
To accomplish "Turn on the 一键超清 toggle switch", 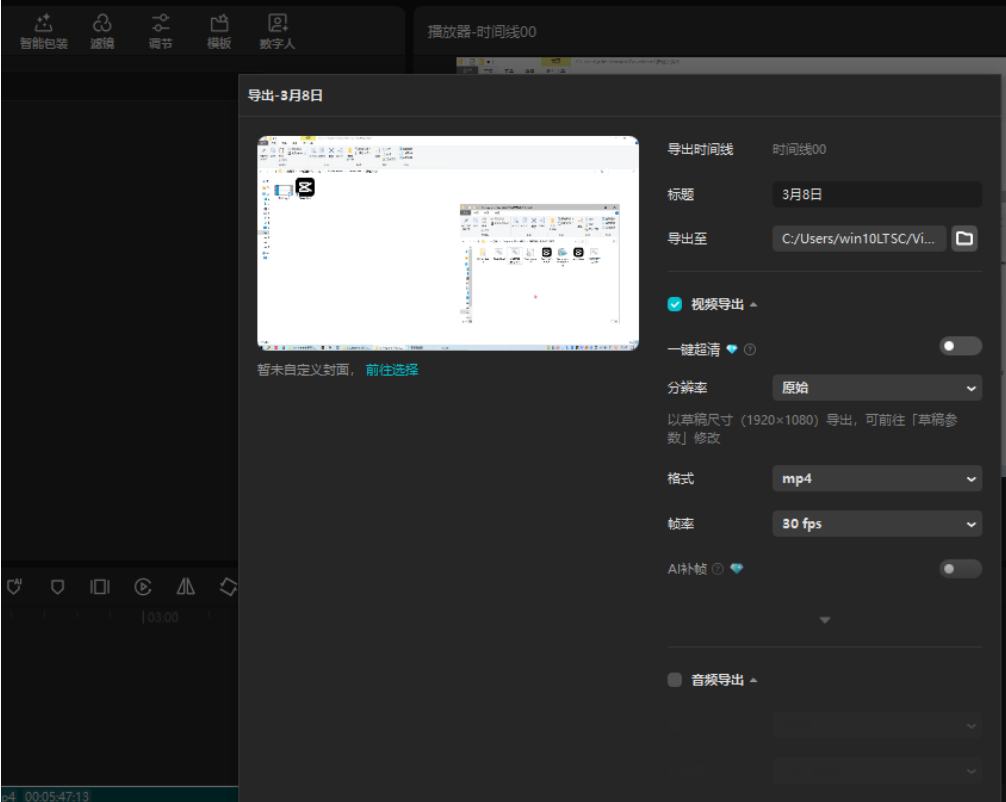I will 960,346.
